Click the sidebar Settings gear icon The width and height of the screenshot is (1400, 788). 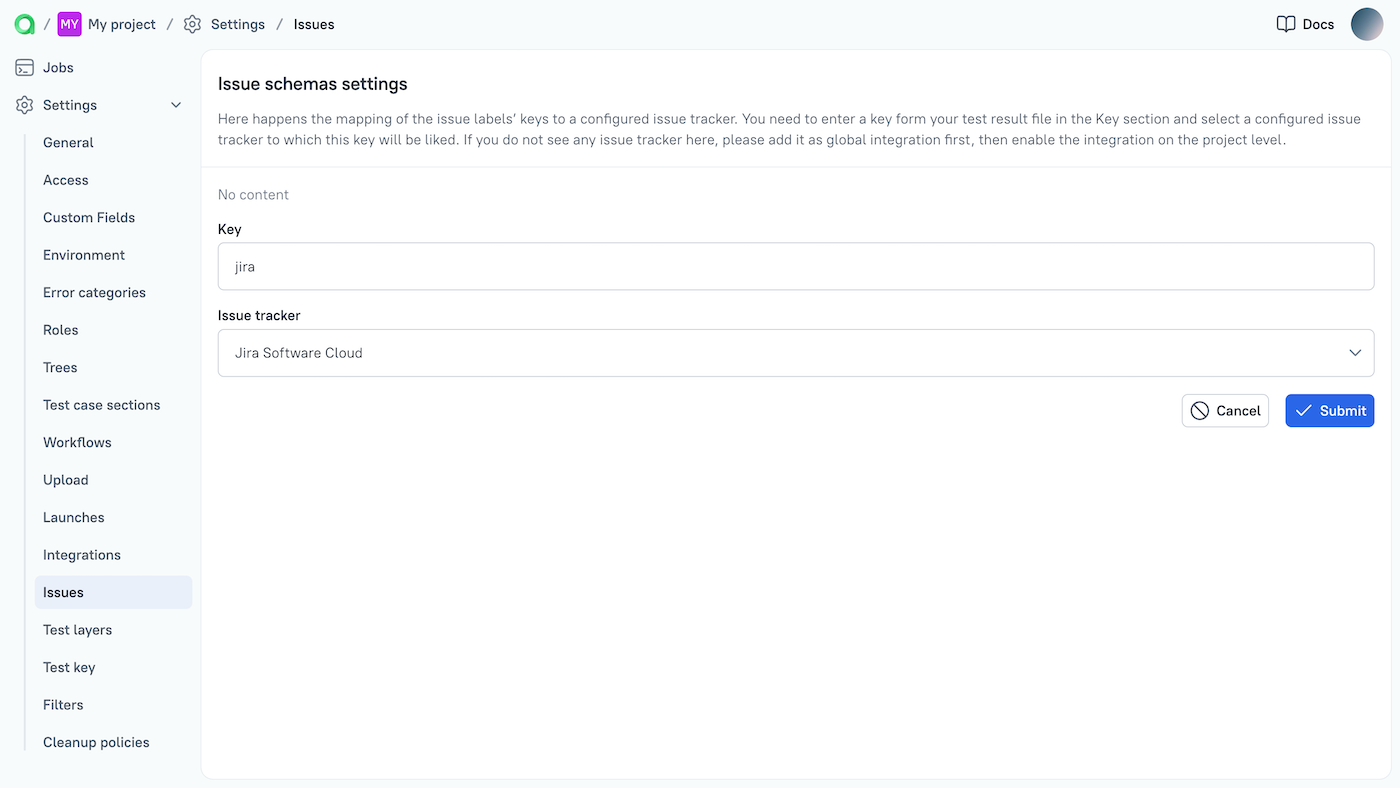(25, 105)
